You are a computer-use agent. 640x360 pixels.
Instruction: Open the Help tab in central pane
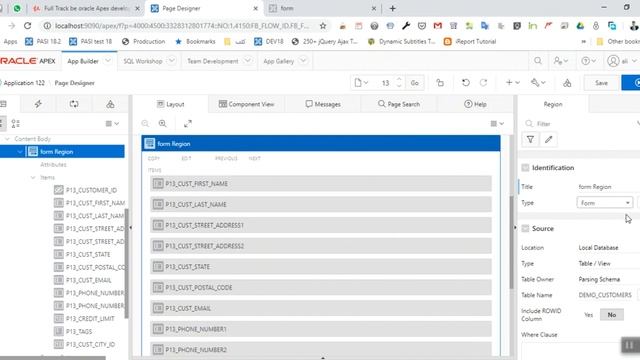click(x=475, y=104)
